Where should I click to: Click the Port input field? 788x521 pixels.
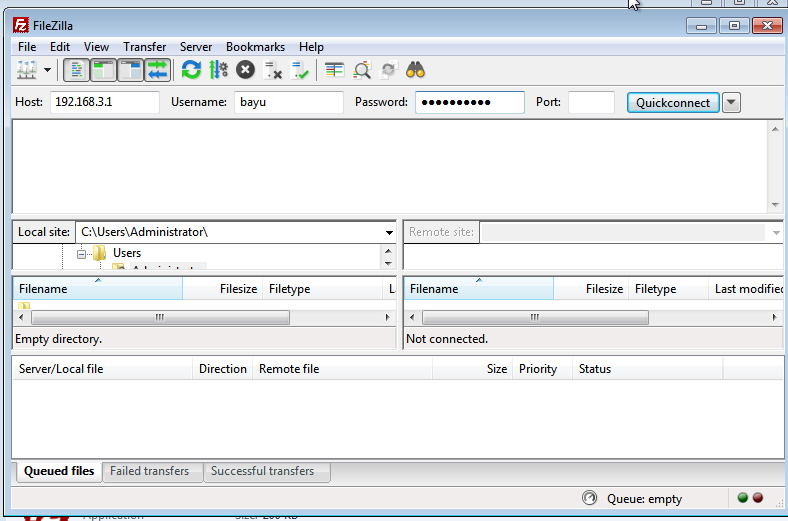592,102
